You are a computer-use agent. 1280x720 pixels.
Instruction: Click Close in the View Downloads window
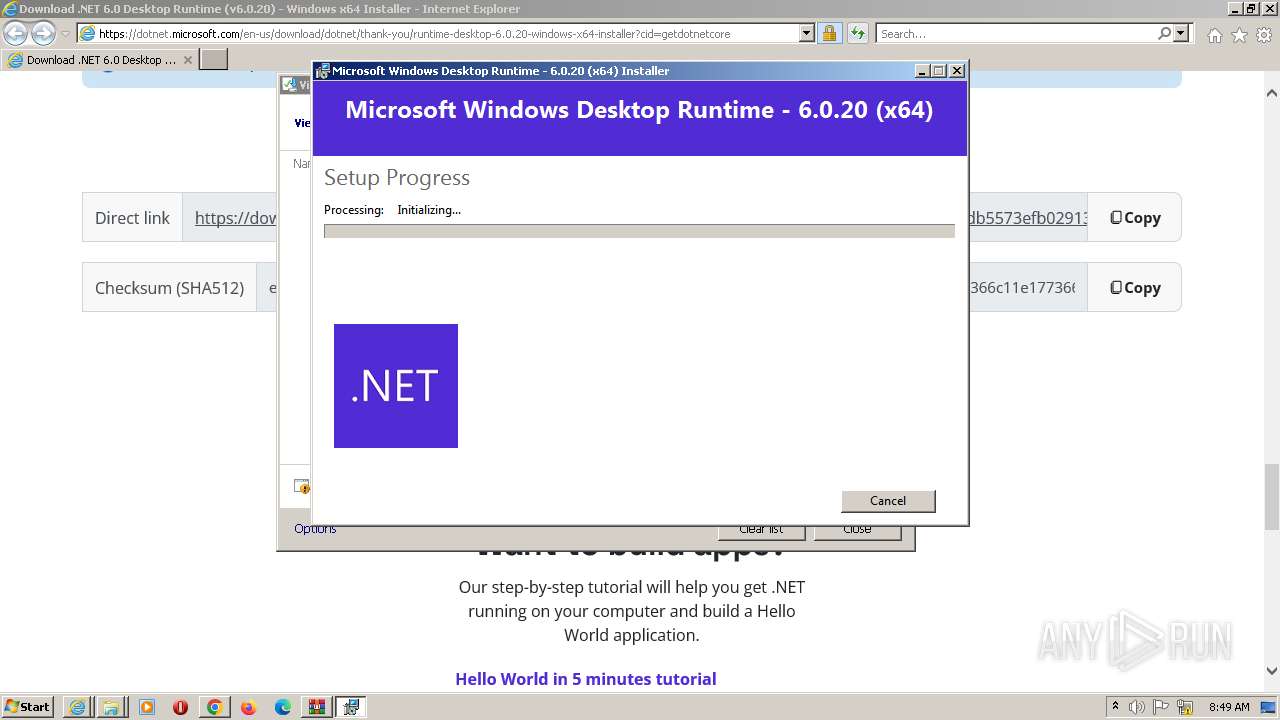857,530
